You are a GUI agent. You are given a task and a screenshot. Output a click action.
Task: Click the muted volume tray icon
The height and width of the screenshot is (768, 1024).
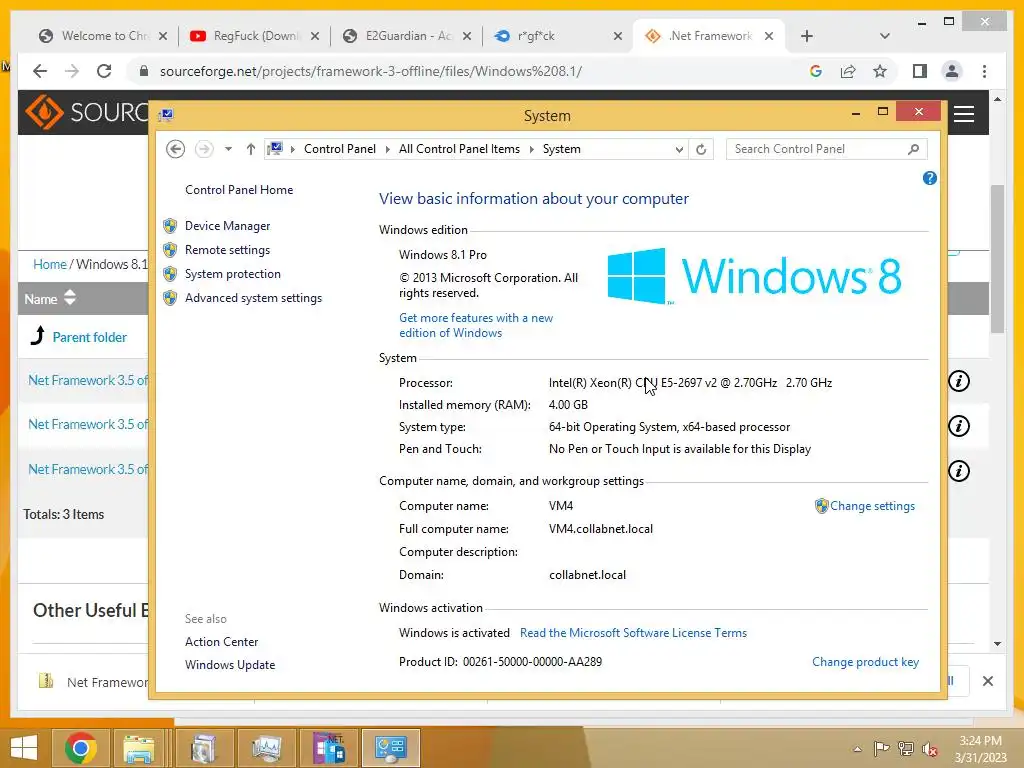tap(929, 748)
